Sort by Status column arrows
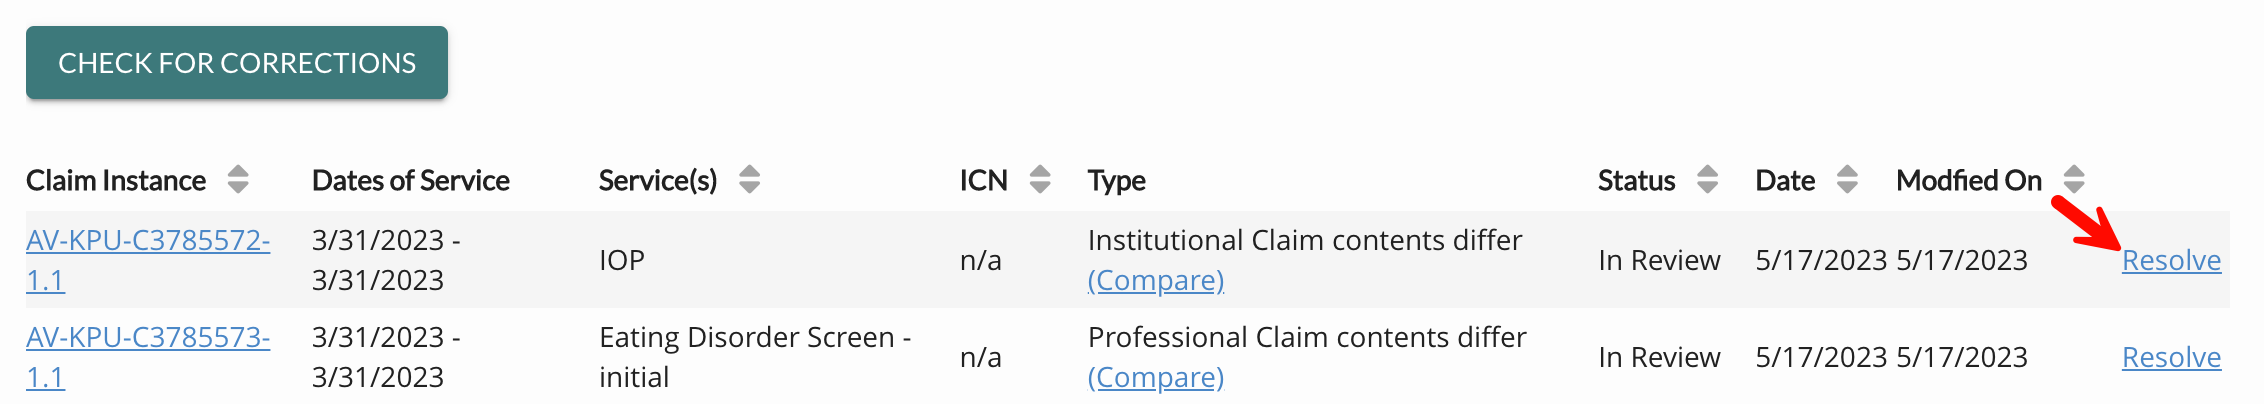Viewport: 2264px width, 404px height. pyautogui.click(x=1707, y=180)
